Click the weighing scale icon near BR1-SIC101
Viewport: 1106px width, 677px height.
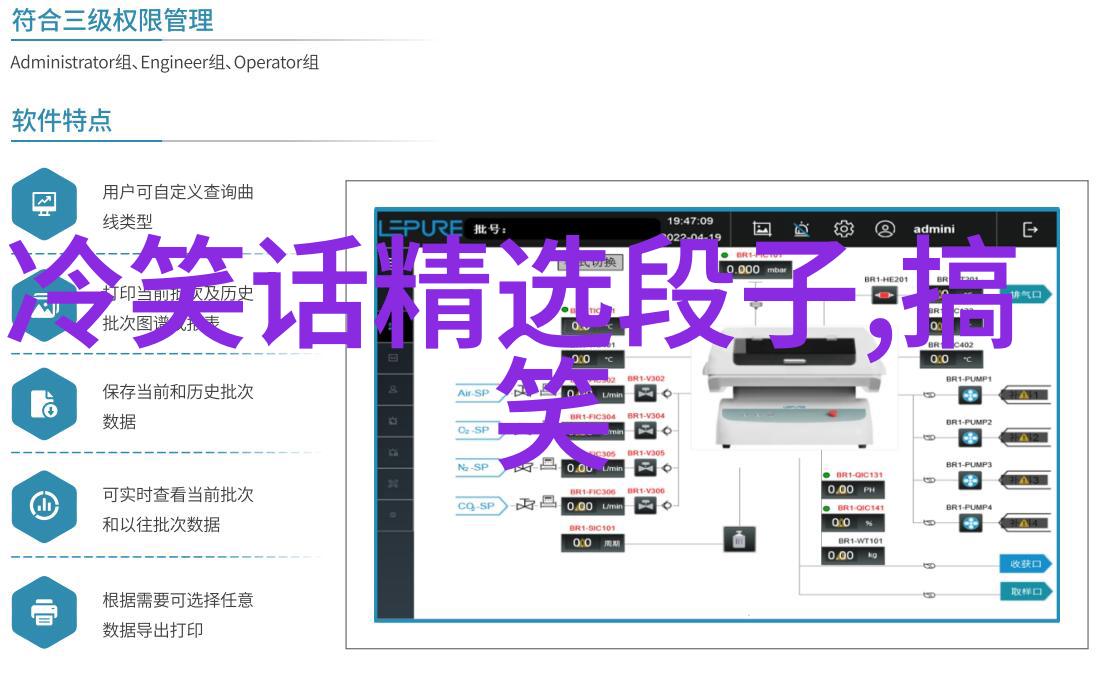coord(738,540)
